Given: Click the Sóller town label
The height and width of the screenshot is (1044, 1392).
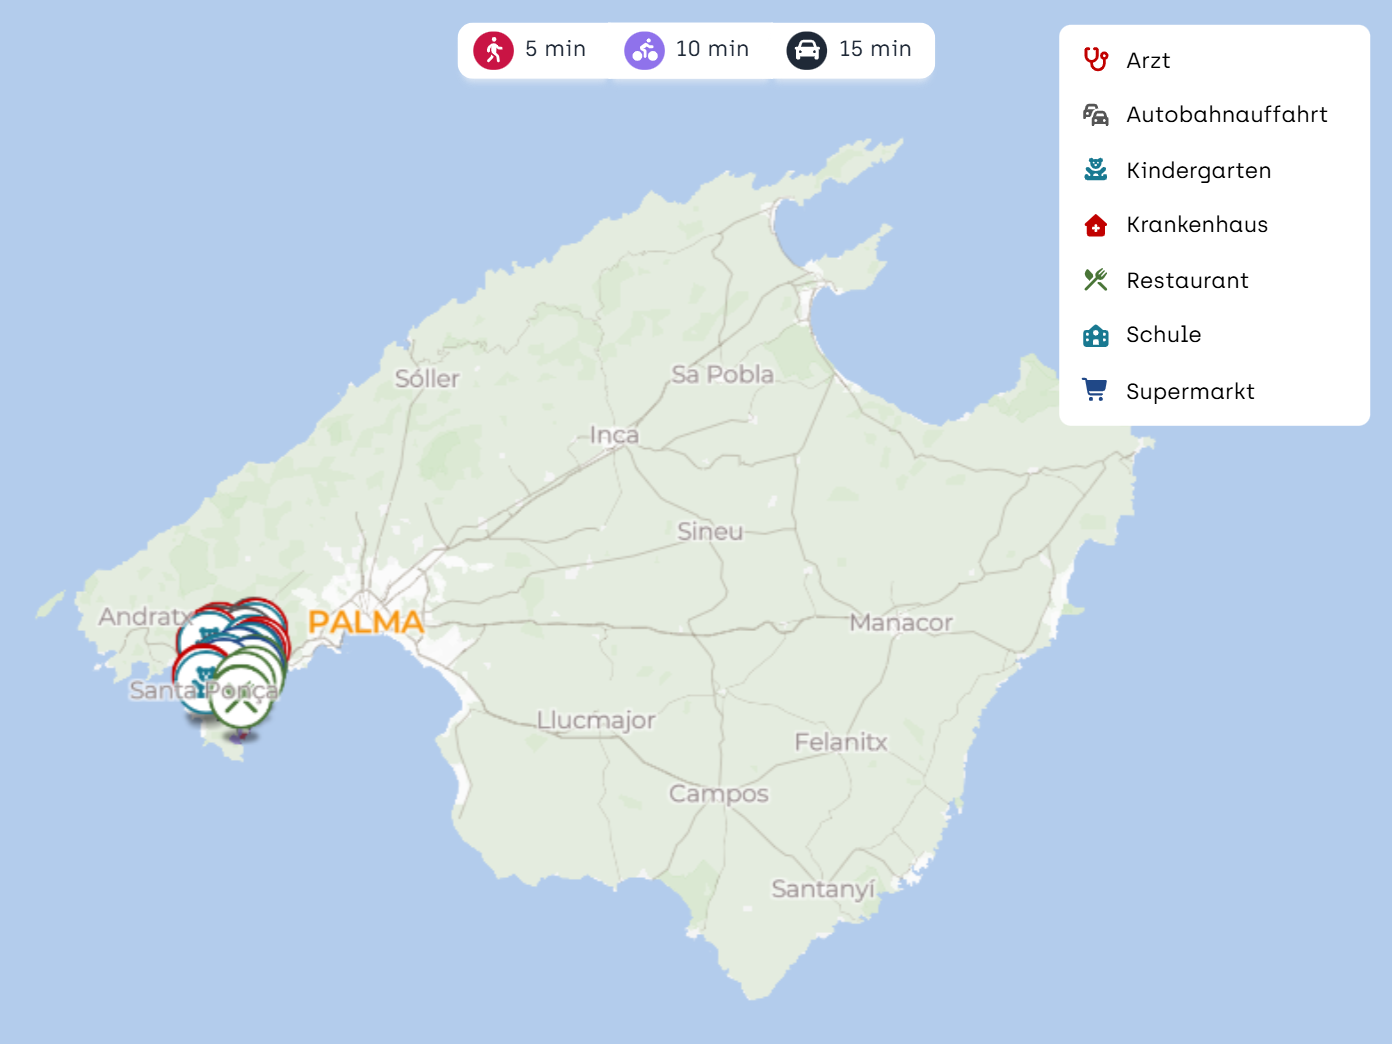Looking at the screenshot, I should (x=427, y=379).
